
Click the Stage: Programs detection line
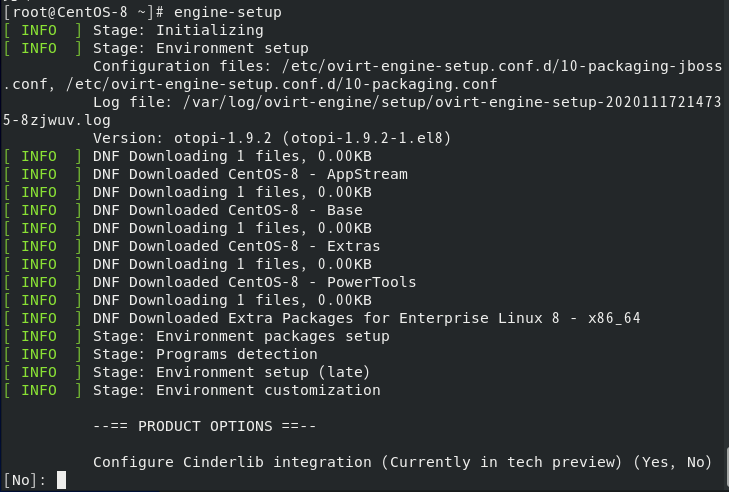[205, 354]
